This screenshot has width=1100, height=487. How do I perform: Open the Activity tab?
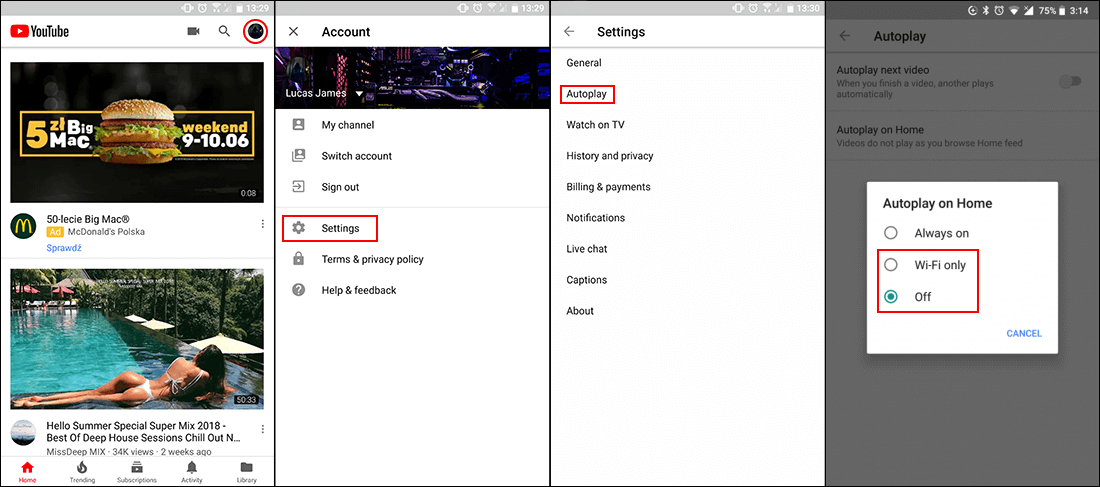(x=192, y=472)
